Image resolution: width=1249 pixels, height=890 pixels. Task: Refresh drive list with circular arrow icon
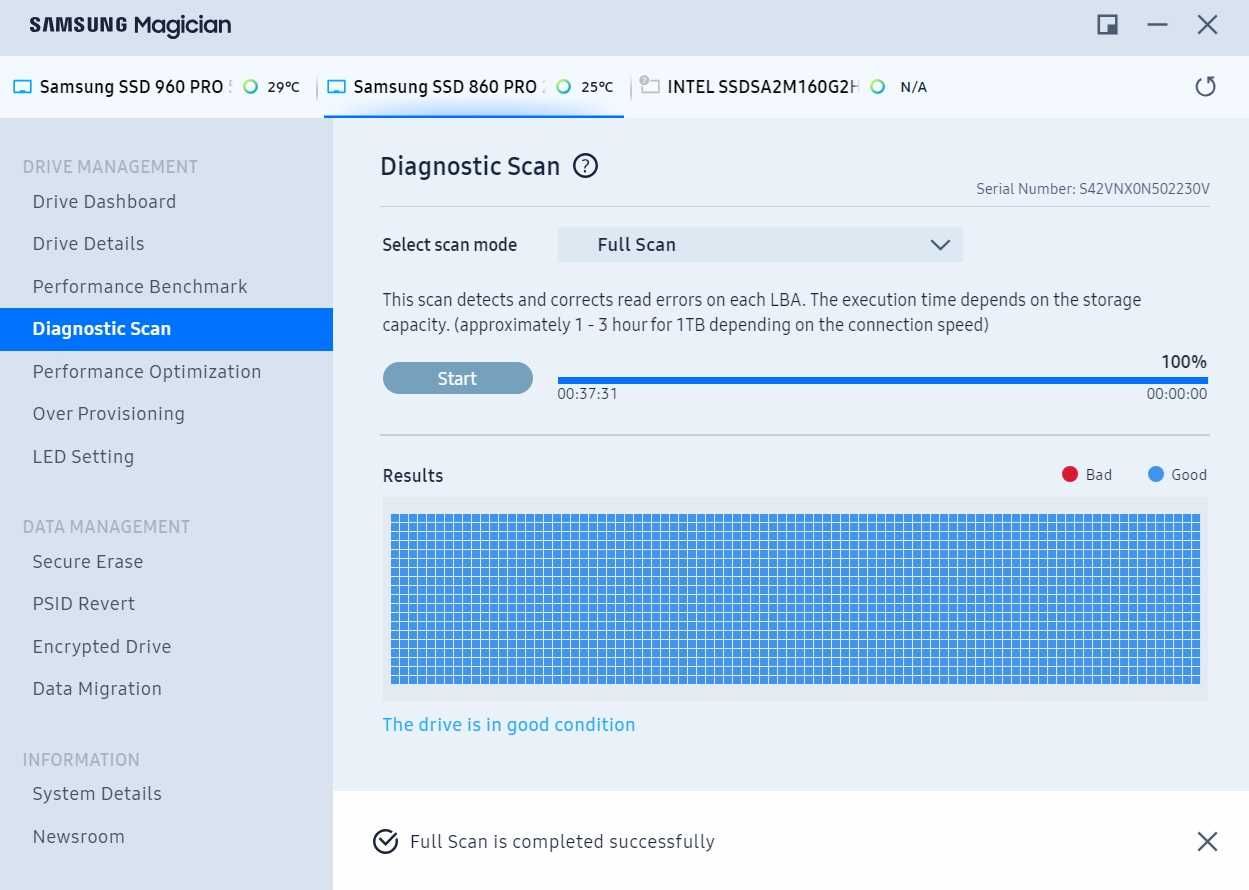pos(1206,87)
